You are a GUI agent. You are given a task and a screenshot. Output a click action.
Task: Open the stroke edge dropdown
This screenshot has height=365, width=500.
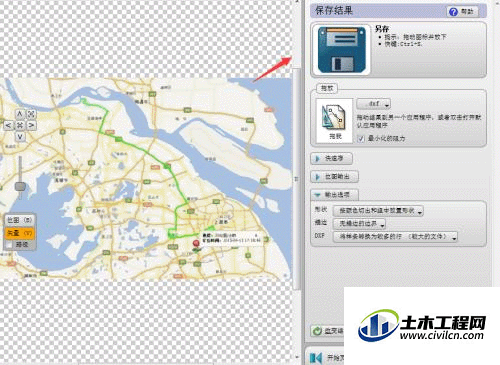click(359, 224)
